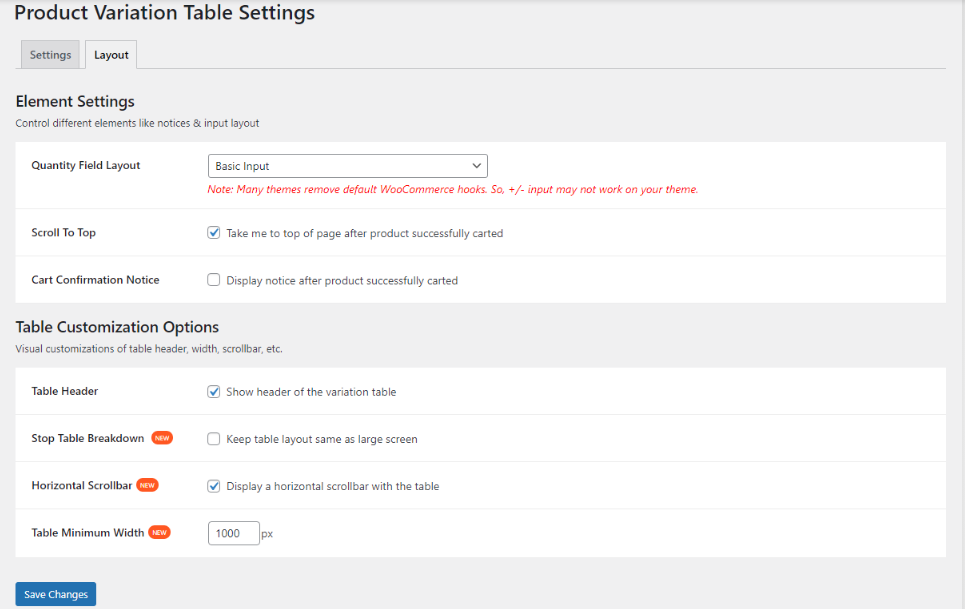965x609 pixels.
Task: Click the Scroll To Top row label
Action: pyautogui.click(x=63, y=233)
